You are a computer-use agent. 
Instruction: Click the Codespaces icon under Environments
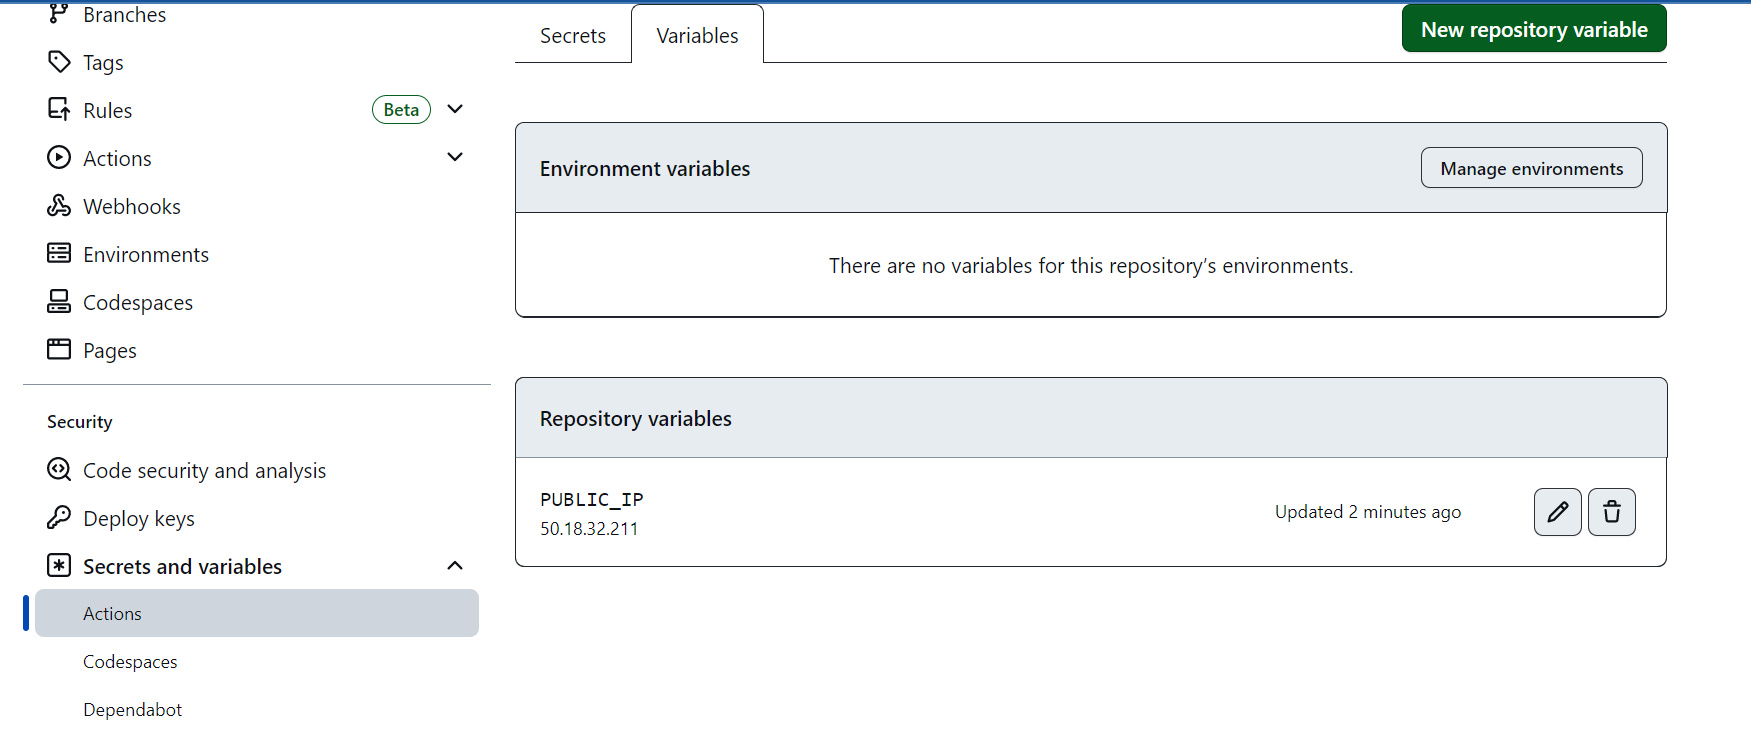[59, 302]
